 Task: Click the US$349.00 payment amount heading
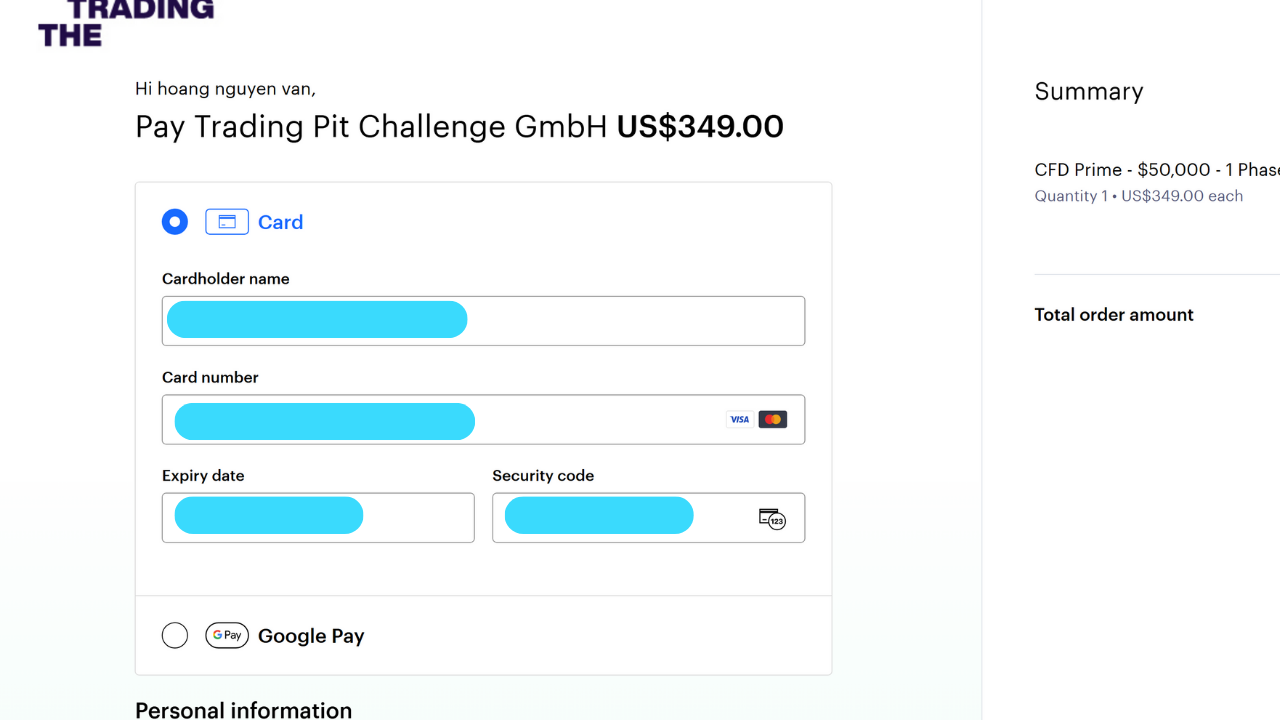pyautogui.click(x=700, y=127)
